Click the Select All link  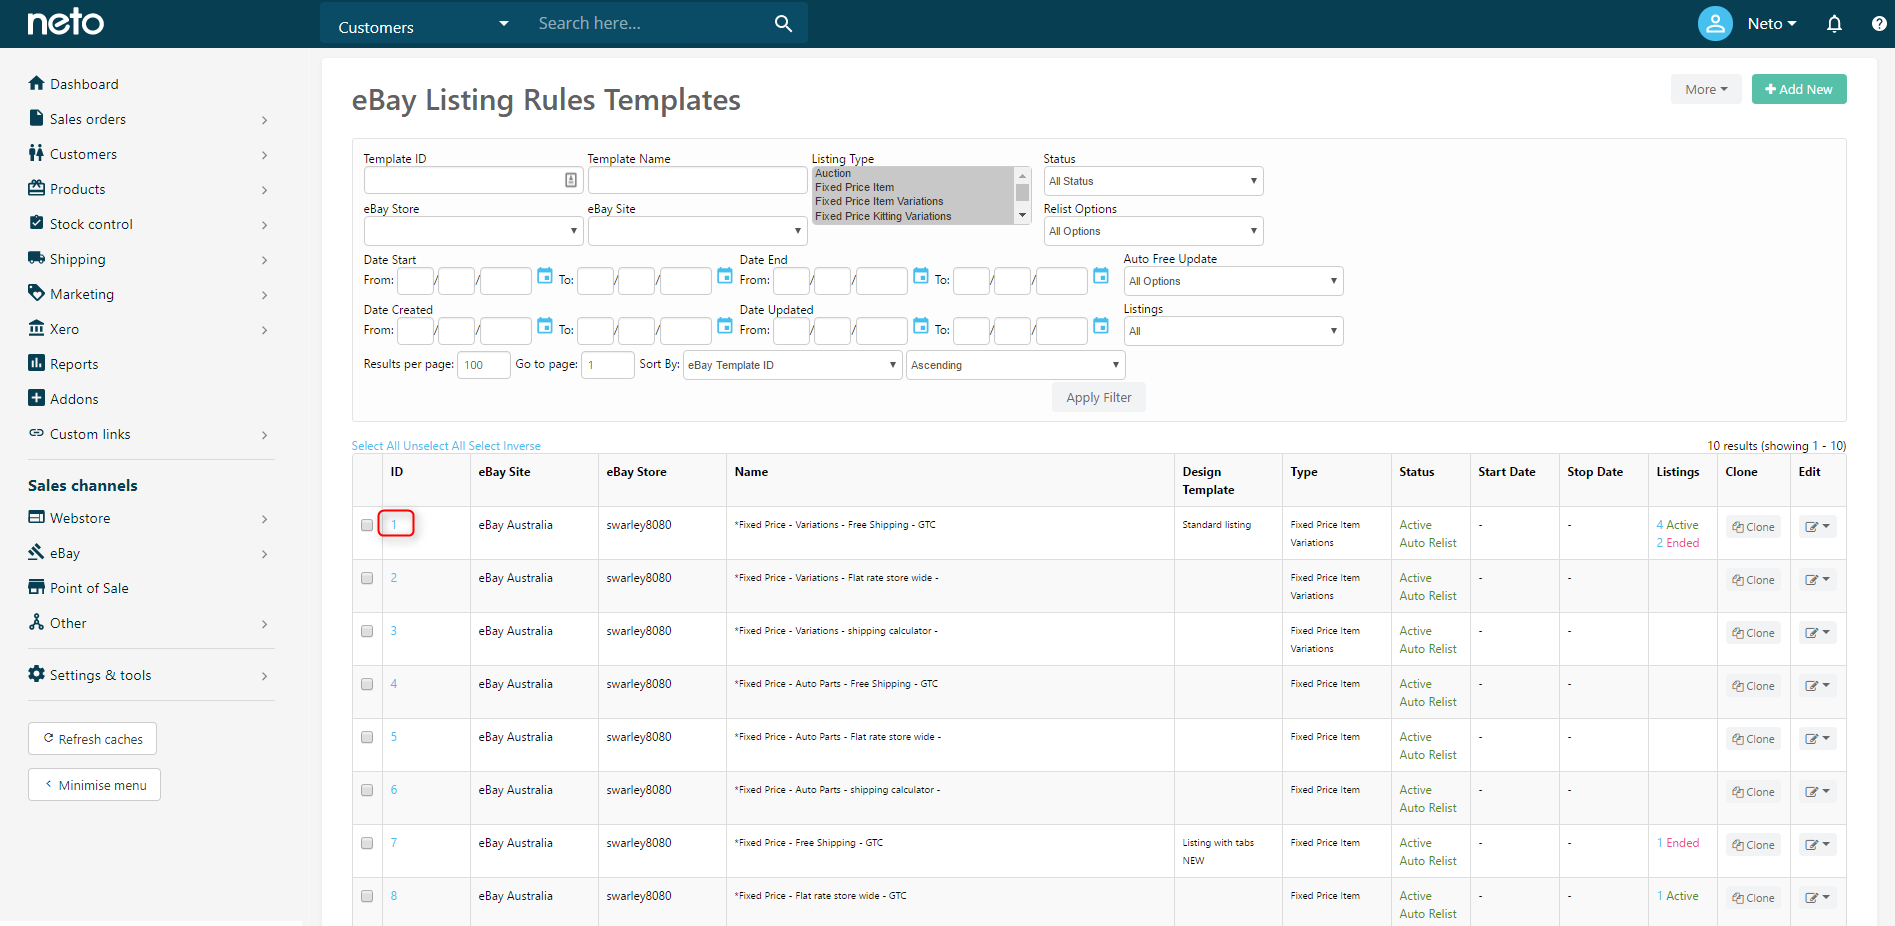(375, 446)
